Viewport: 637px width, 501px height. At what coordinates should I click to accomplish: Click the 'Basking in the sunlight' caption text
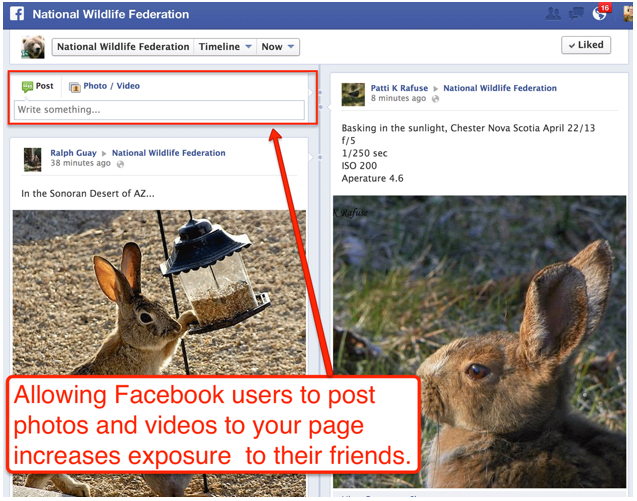pyautogui.click(x=468, y=128)
